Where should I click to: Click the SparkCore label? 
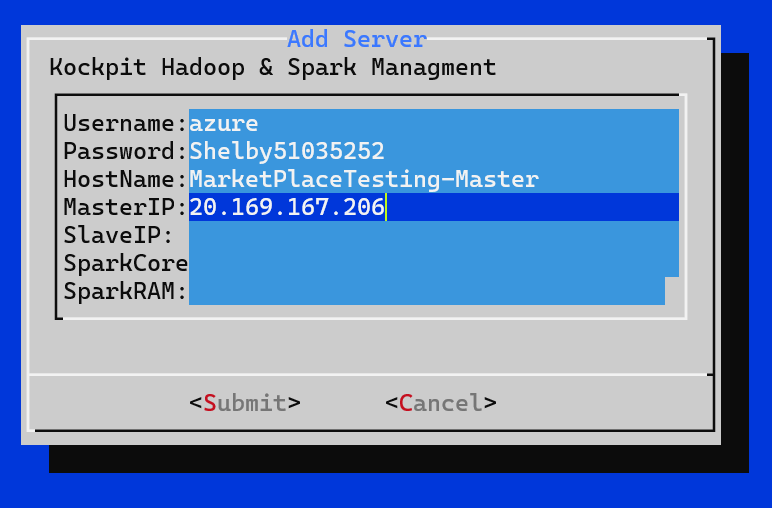126,263
